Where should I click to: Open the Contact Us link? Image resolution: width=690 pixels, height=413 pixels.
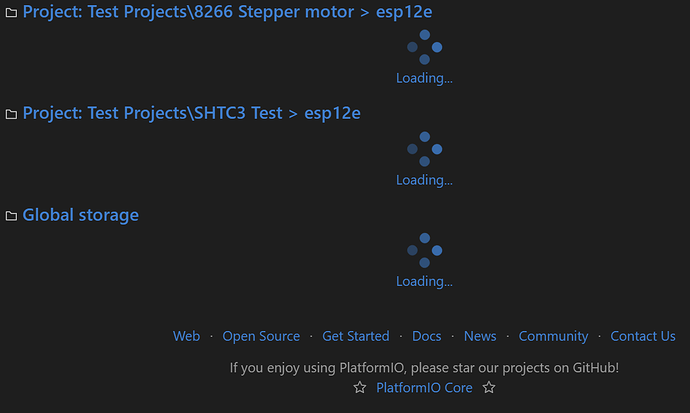[643, 336]
